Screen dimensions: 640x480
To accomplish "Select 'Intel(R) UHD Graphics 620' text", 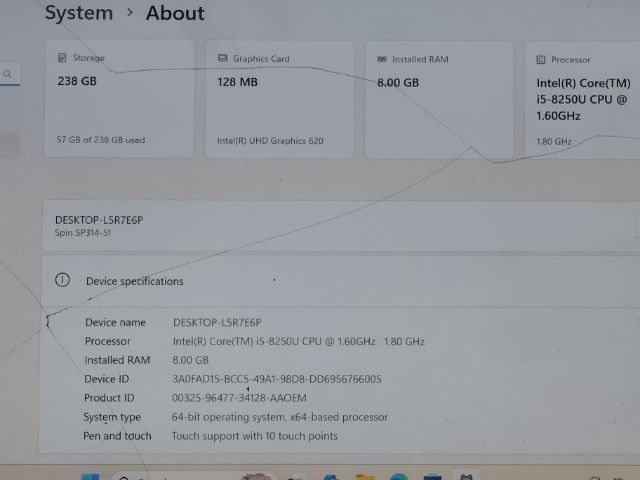I will click(x=270, y=141).
